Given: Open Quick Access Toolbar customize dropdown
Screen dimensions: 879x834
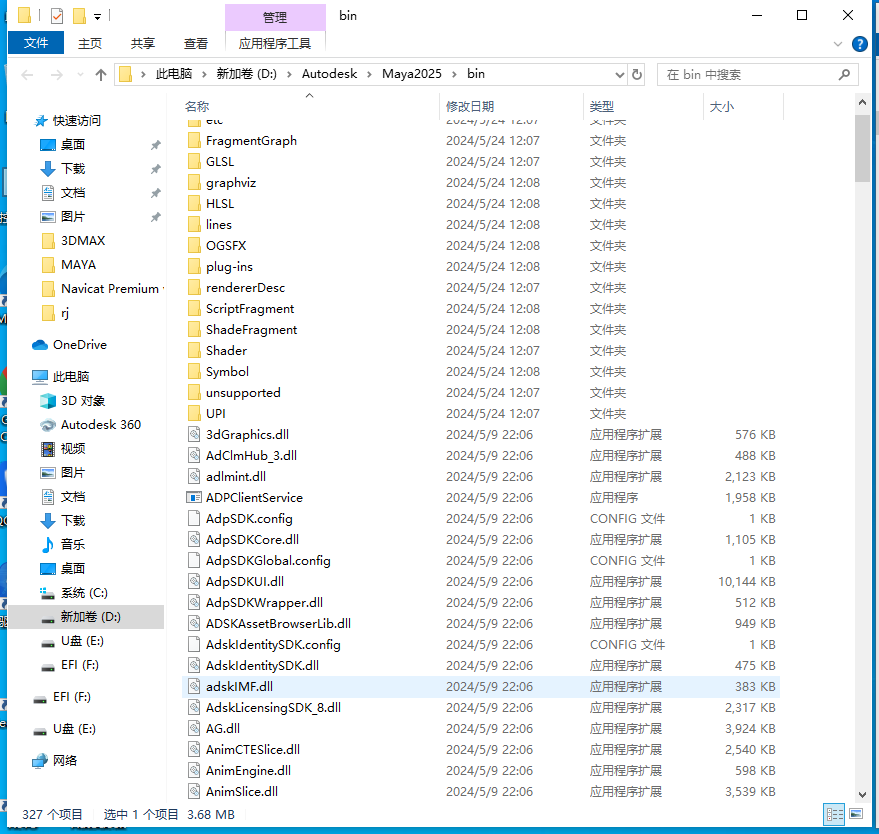Looking at the screenshot, I should tap(97, 16).
